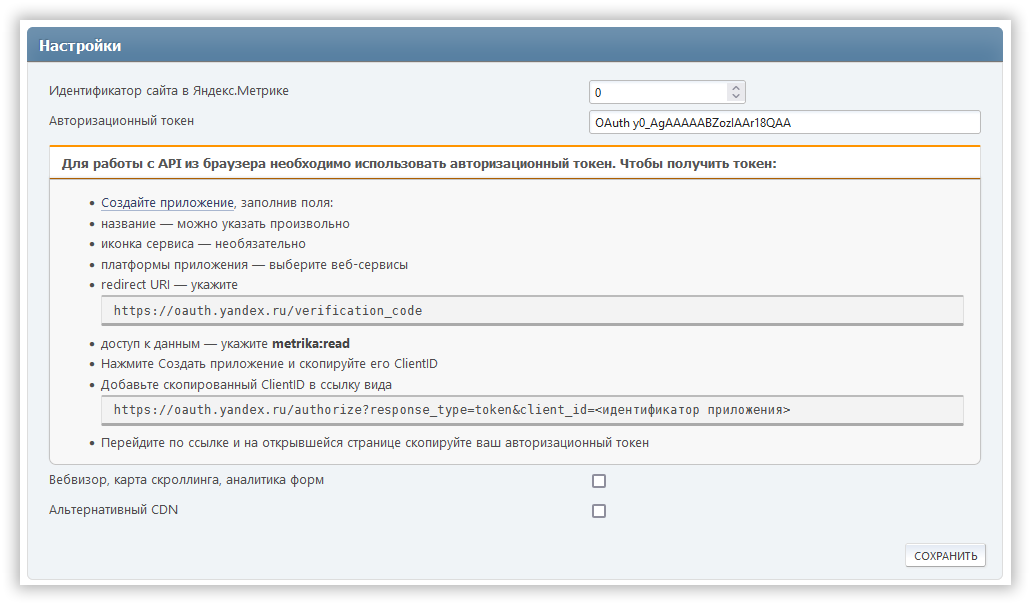Open the 'Создайте приложение' link
The width and height of the screenshot is (1031, 605).
(x=167, y=203)
